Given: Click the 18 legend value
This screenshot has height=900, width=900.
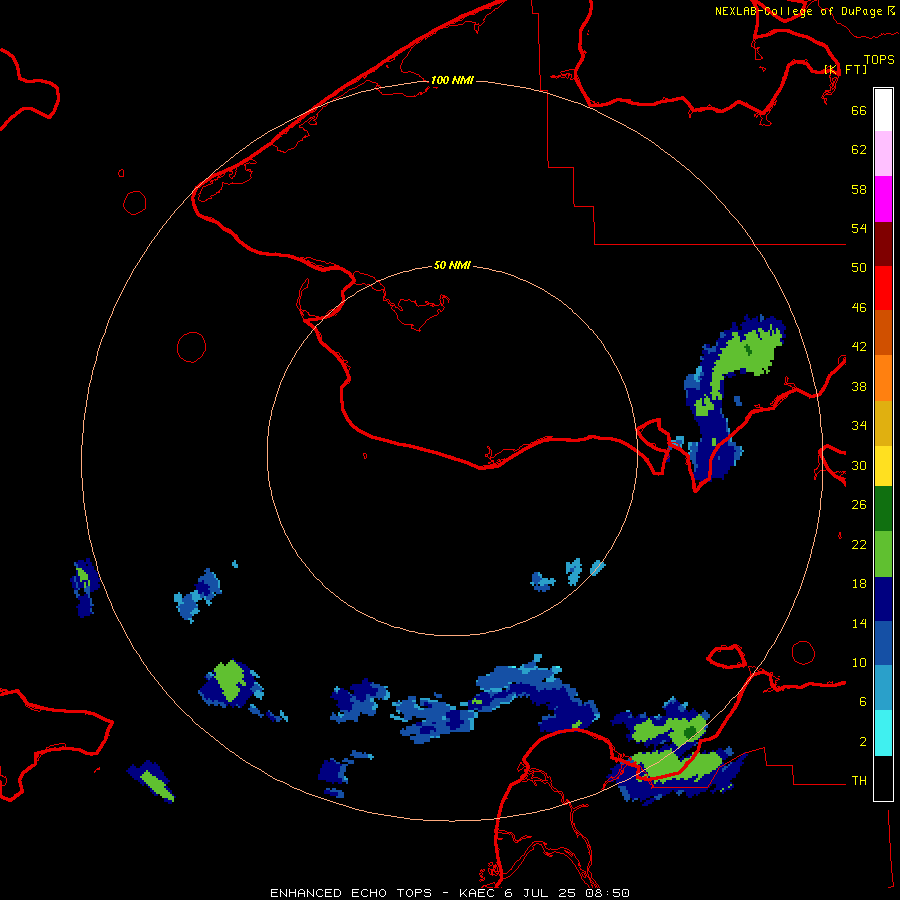Looking at the screenshot, I should point(859,584).
